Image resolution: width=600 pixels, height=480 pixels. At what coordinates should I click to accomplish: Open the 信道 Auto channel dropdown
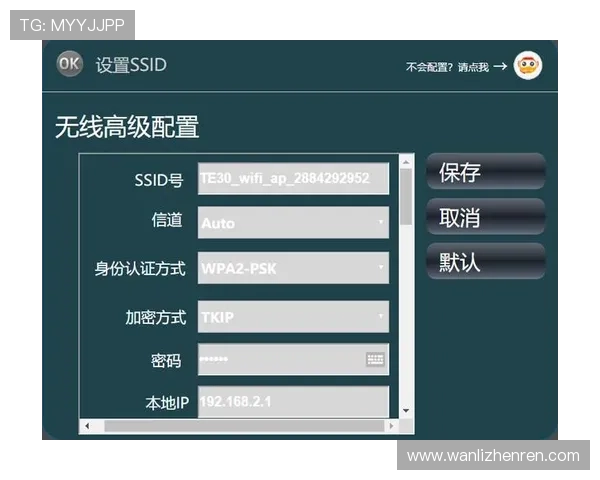point(293,222)
